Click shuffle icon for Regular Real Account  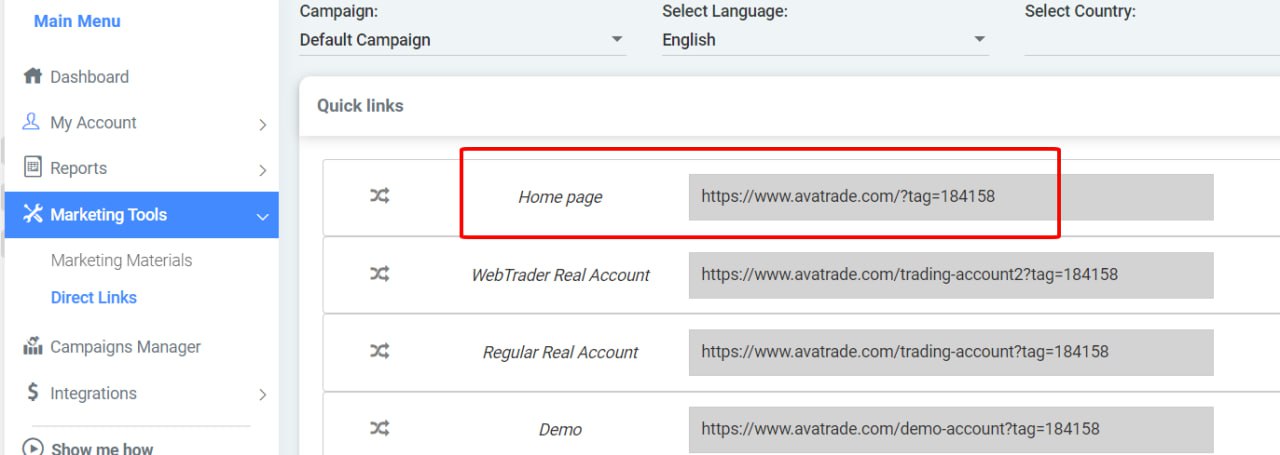point(379,351)
